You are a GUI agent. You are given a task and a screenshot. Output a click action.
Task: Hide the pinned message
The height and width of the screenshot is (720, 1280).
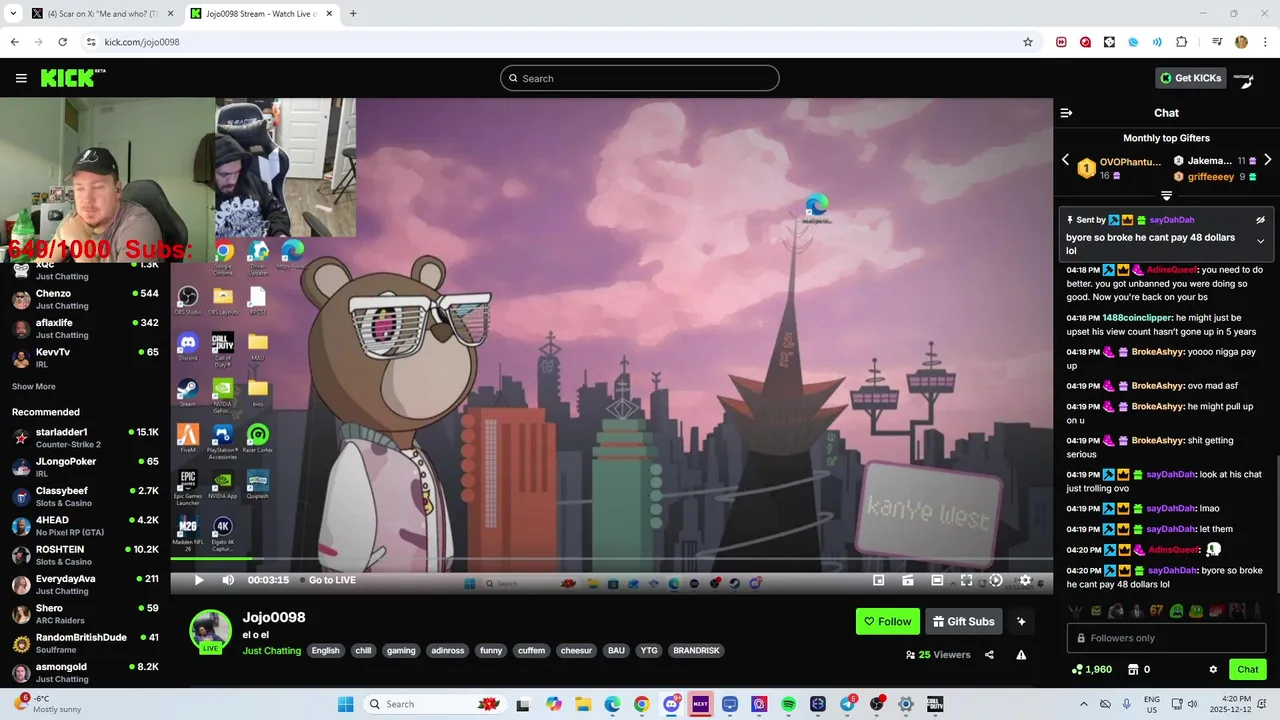(x=1260, y=220)
